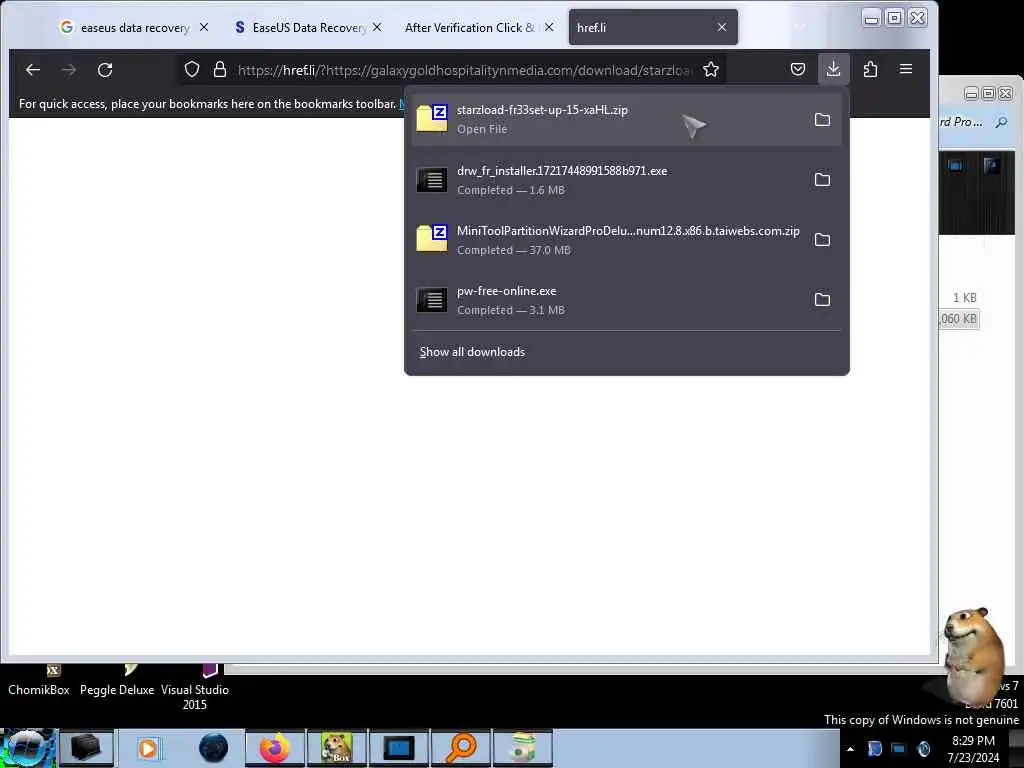The image size is (1024, 768).
Task: Open Visual Studio 2015 desktop shortcut
Action: pyautogui.click(x=195, y=689)
